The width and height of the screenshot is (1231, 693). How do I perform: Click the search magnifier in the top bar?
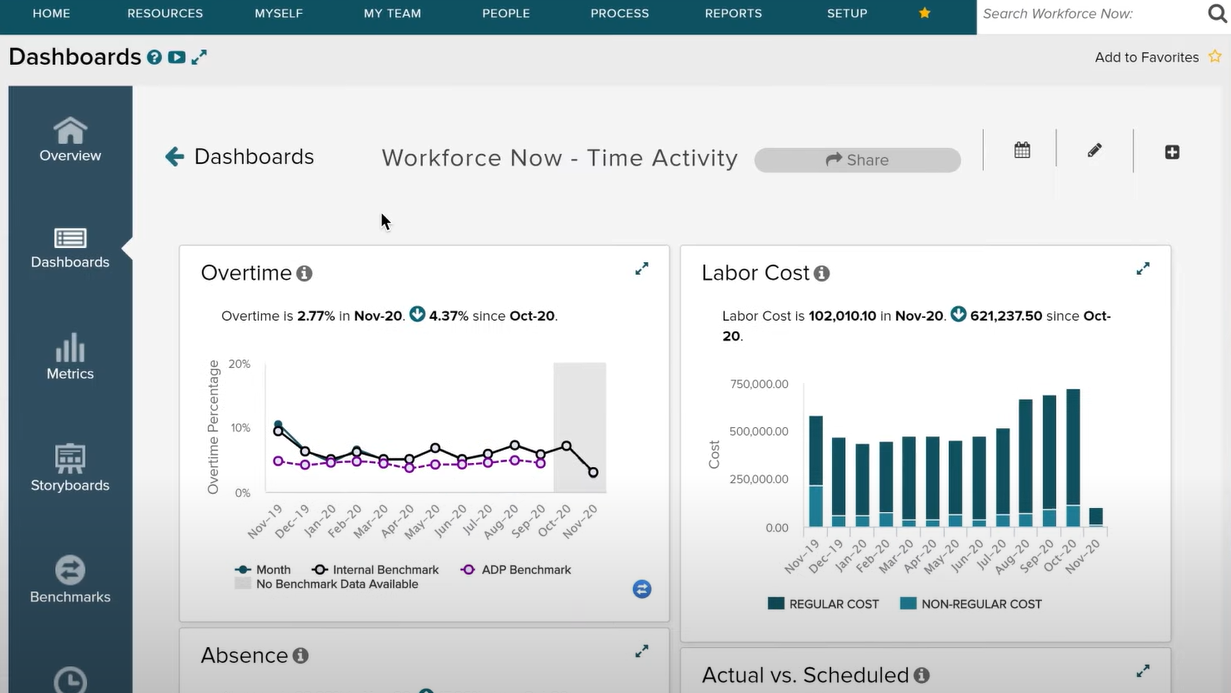pos(1216,13)
